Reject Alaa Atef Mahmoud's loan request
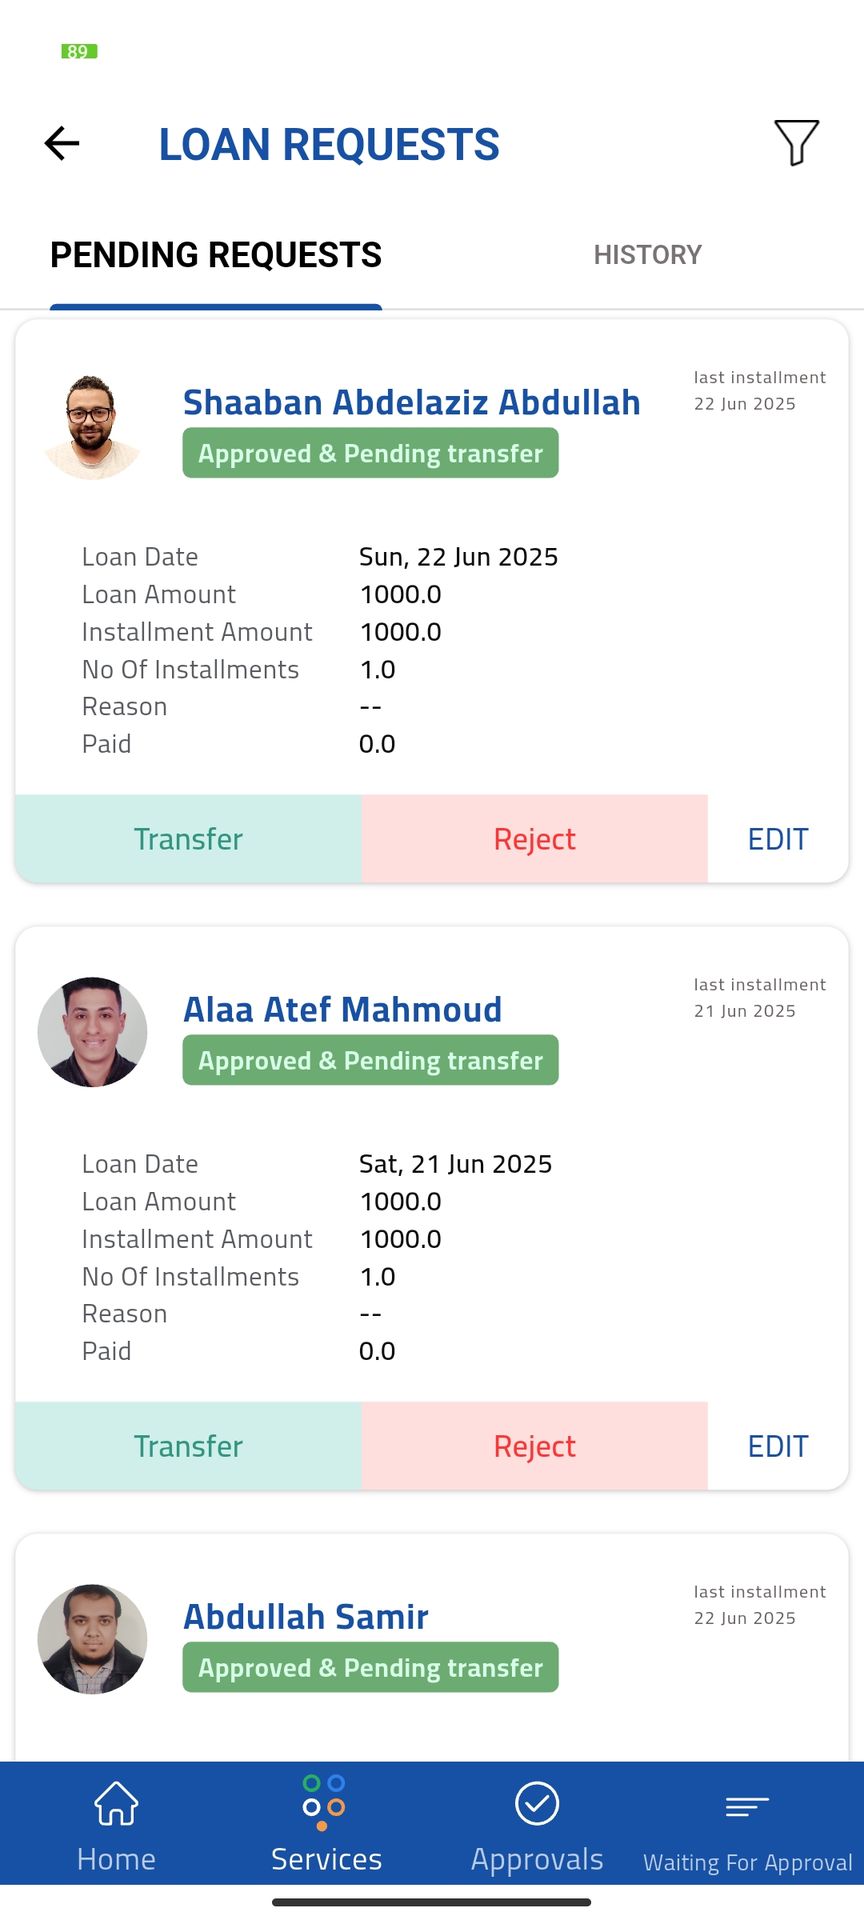 pyautogui.click(x=534, y=1446)
